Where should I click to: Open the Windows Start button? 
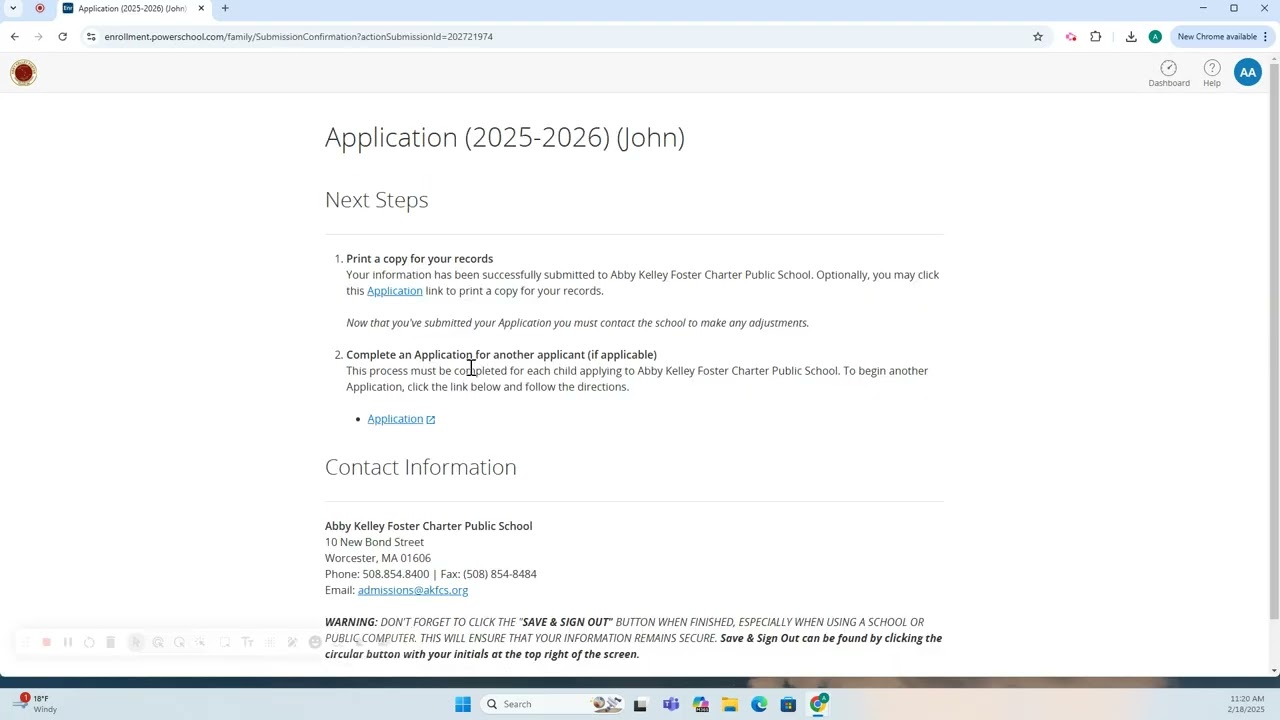click(462, 704)
